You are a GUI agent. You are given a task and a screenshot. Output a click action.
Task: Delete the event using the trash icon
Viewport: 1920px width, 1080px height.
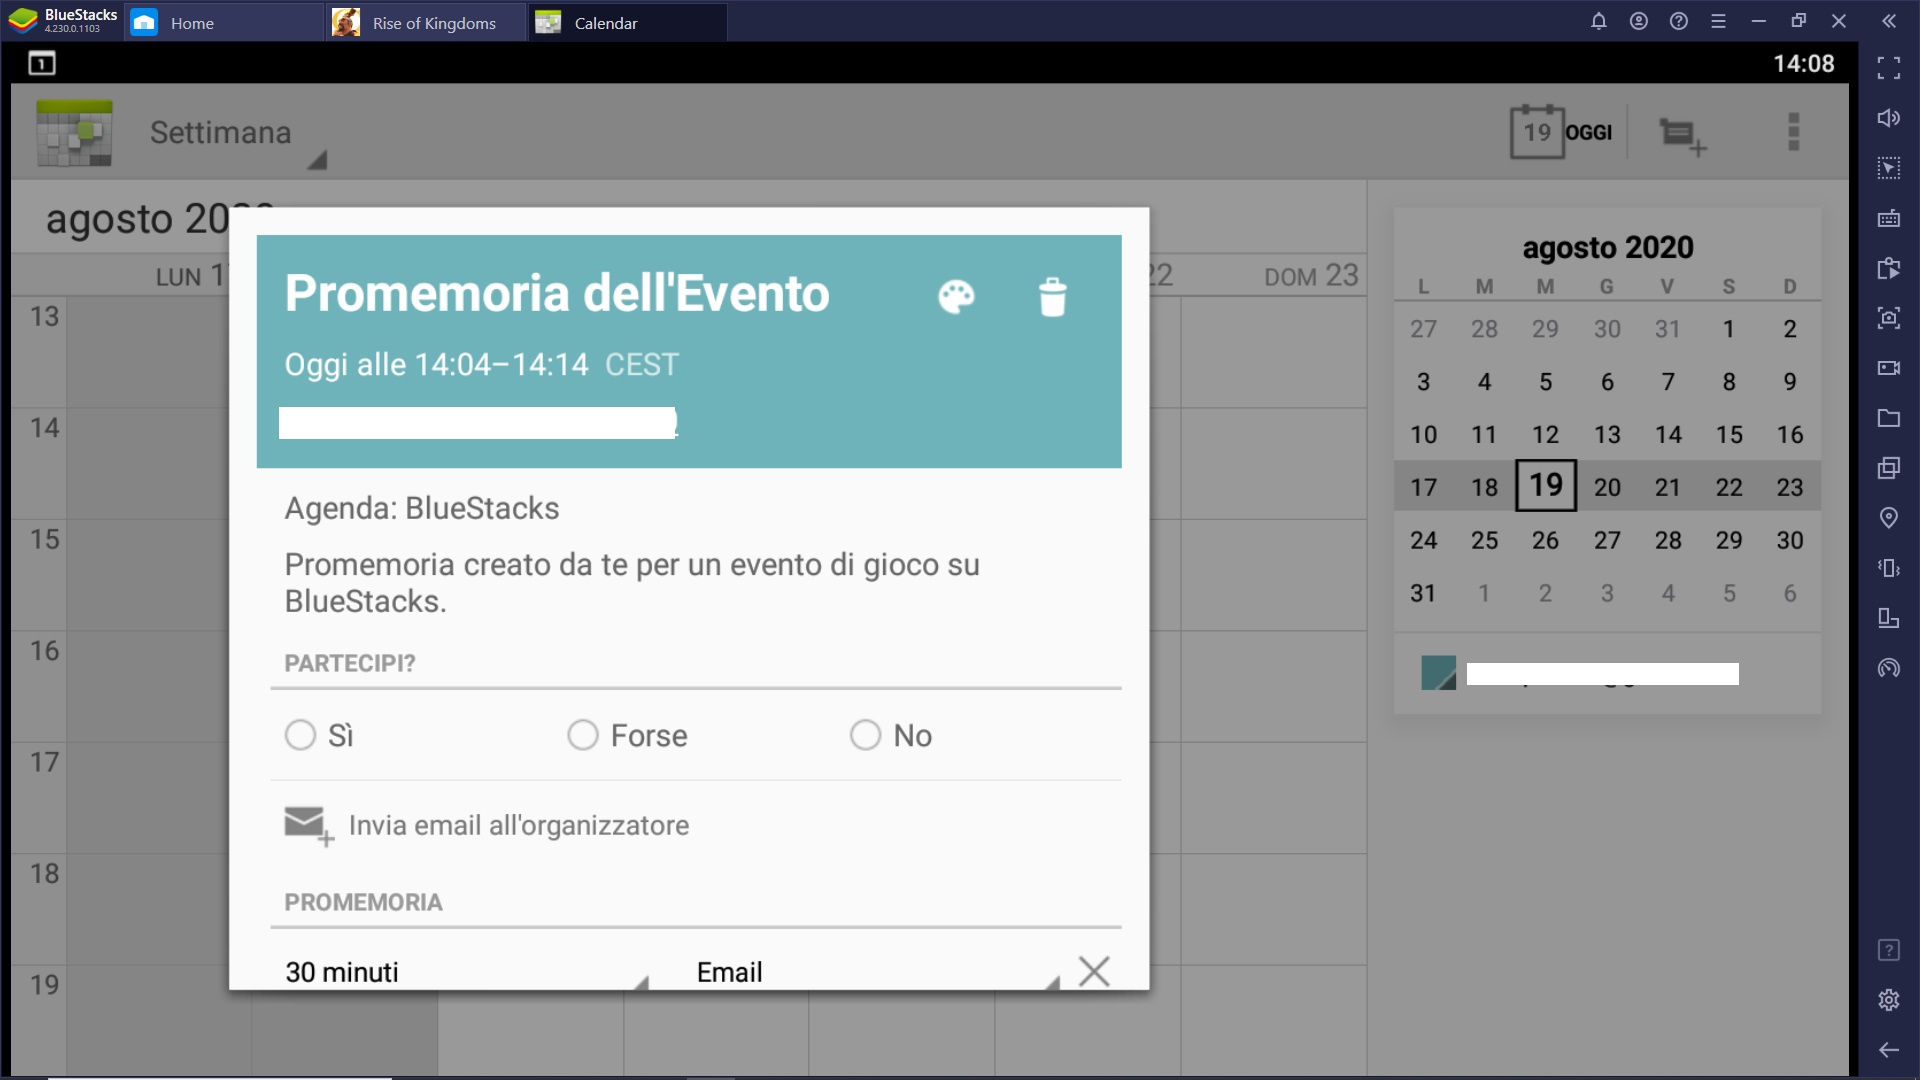1052,297
